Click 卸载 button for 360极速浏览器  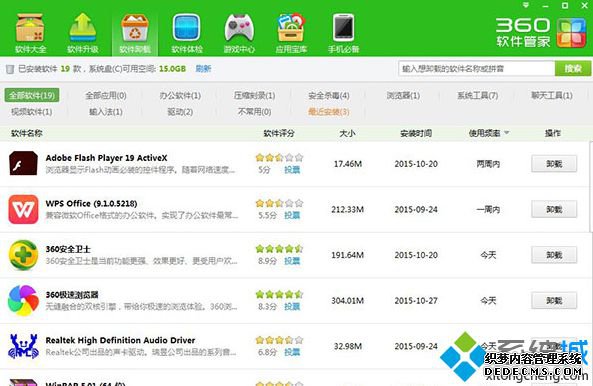click(x=554, y=301)
